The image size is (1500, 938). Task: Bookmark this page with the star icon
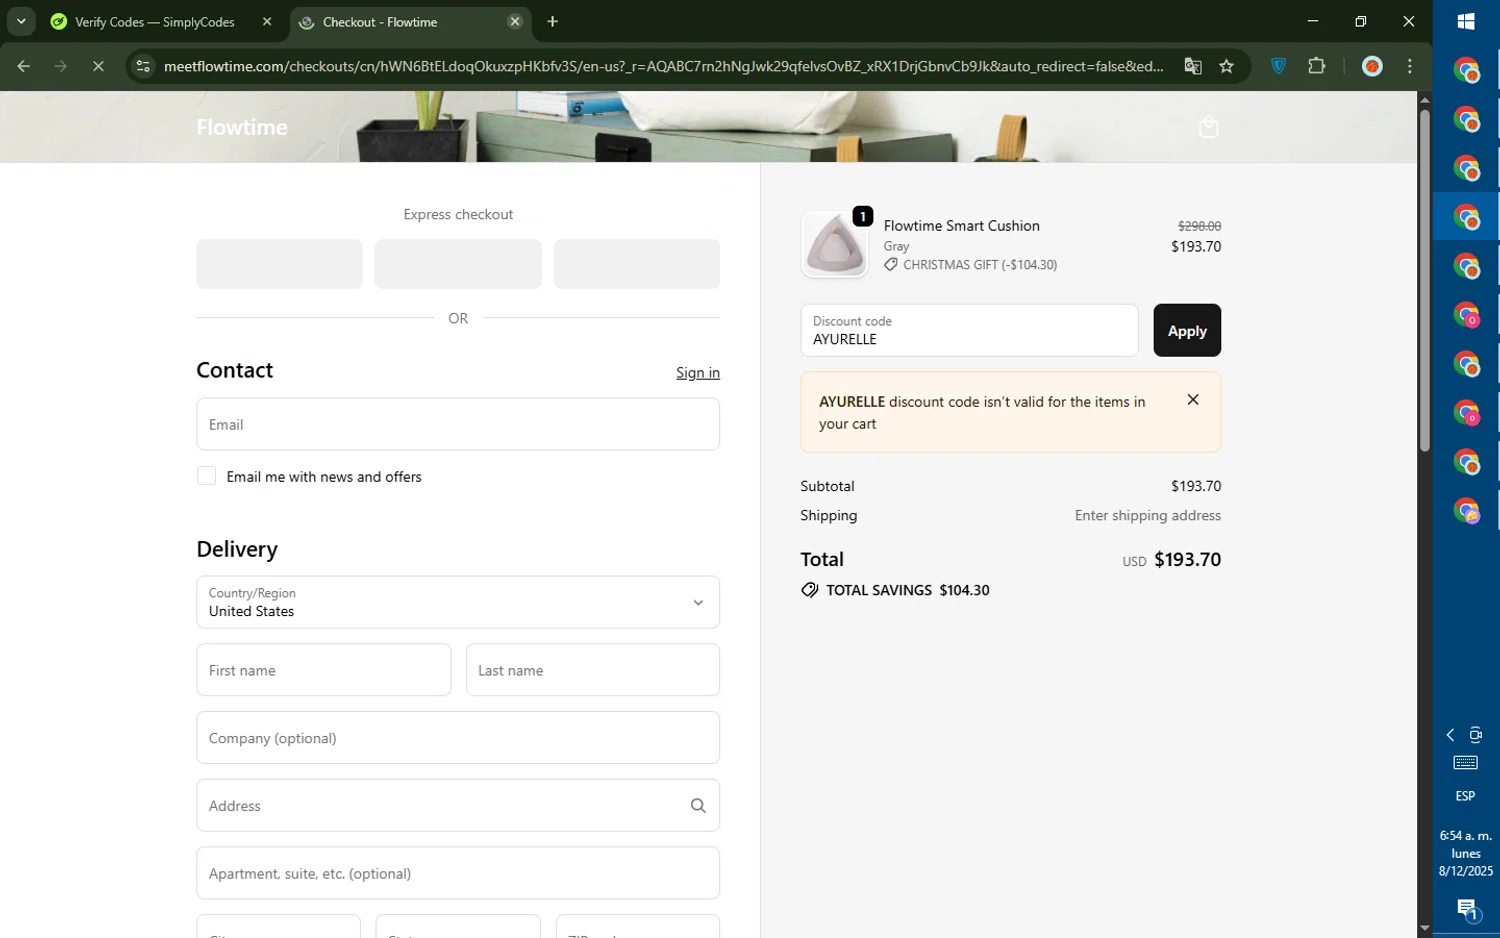point(1227,67)
